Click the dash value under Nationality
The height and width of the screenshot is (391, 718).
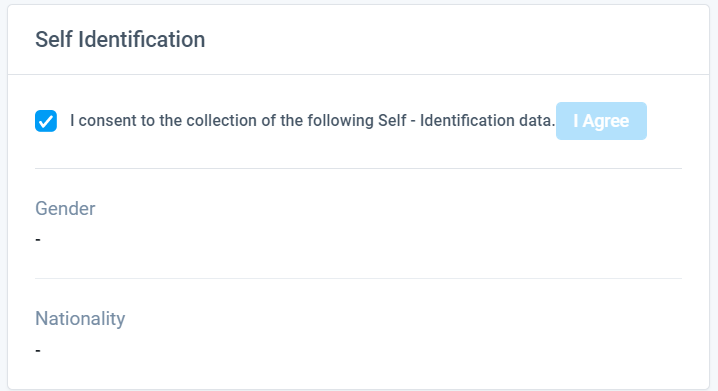pos(38,350)
